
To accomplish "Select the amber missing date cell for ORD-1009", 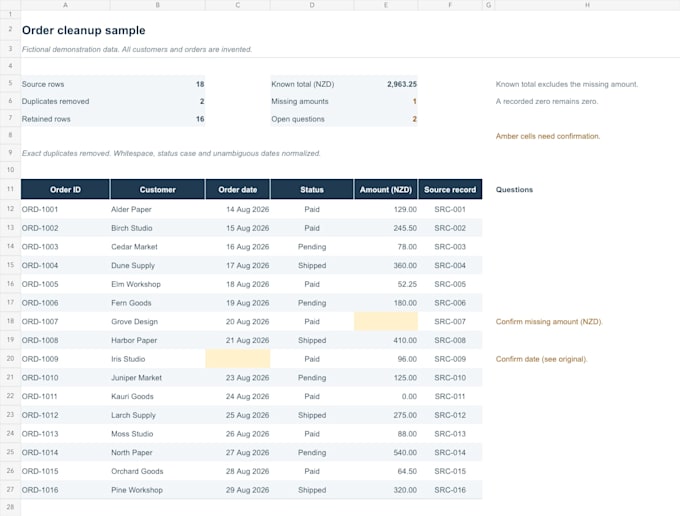I will tap(238, 359).
